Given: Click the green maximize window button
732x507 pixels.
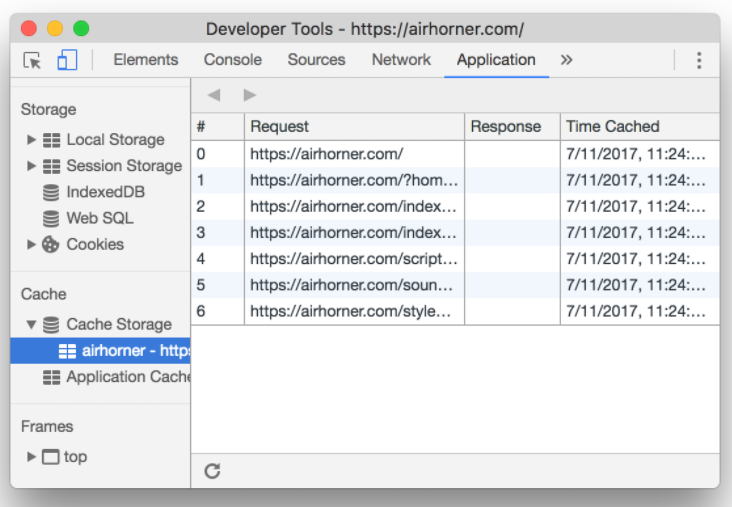Looking at the screenshot, I should click(81, 28).
